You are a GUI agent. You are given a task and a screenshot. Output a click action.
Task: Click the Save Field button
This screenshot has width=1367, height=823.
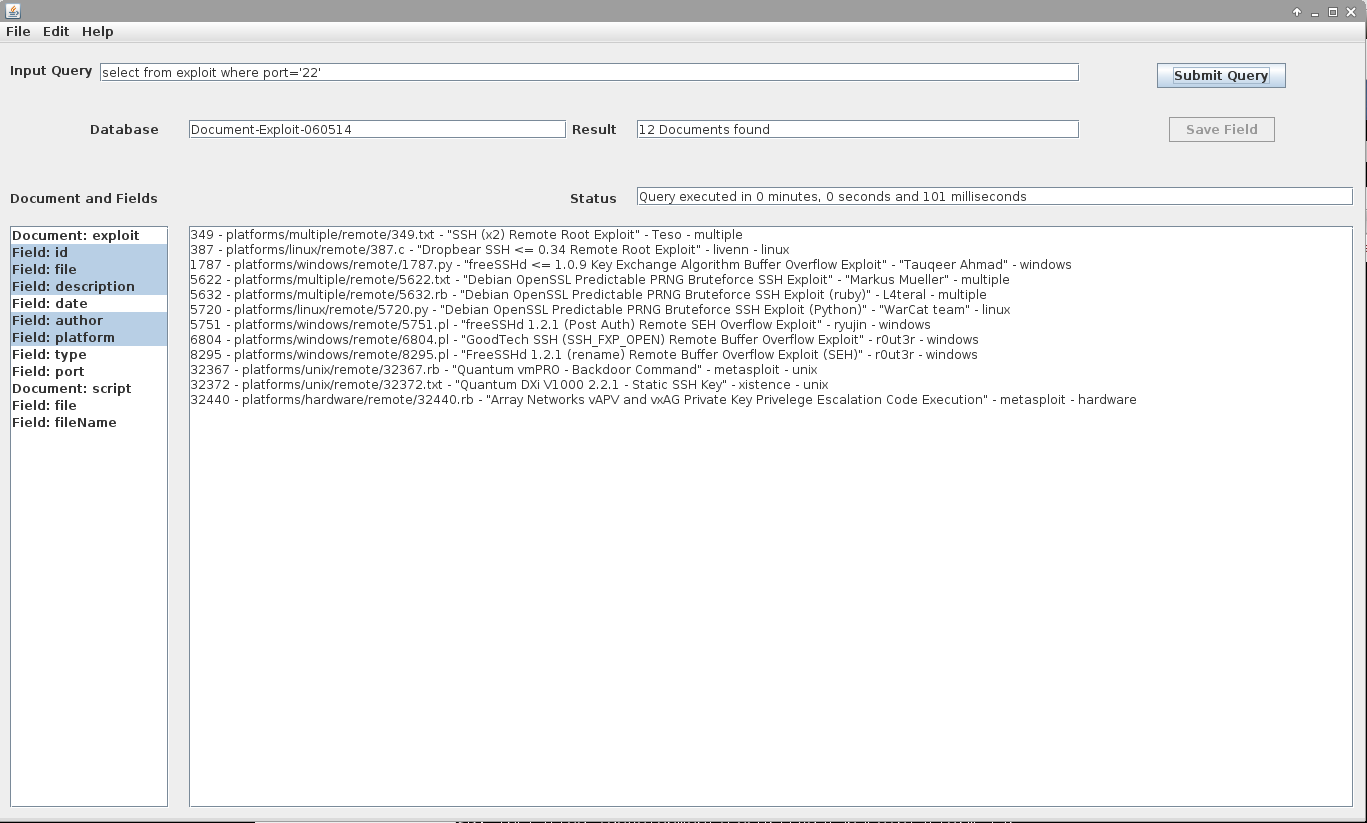[1221, 129]
